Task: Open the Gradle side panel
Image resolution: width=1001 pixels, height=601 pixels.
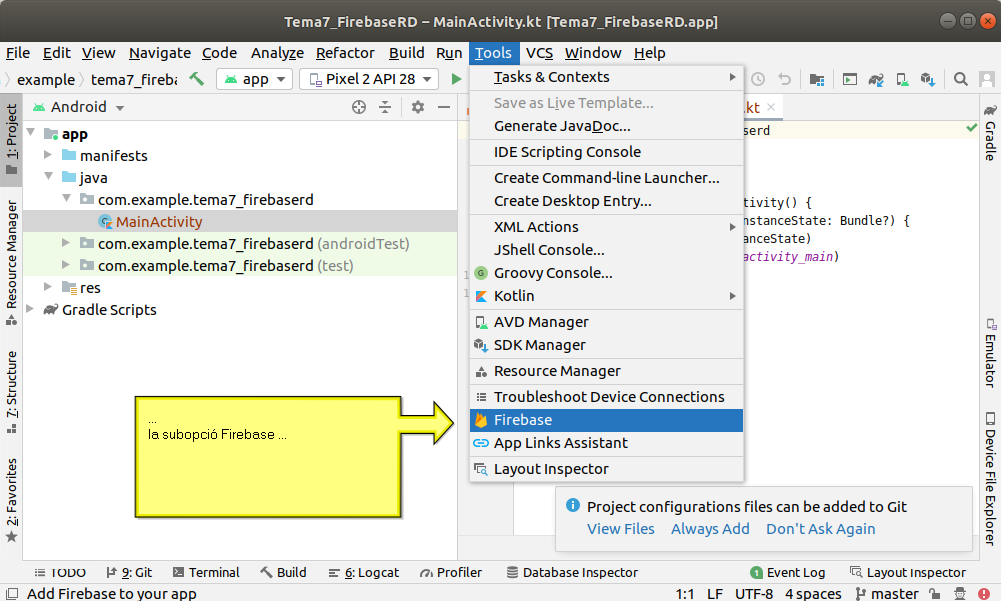Action: pyautogui.click(x=990, y=133)
